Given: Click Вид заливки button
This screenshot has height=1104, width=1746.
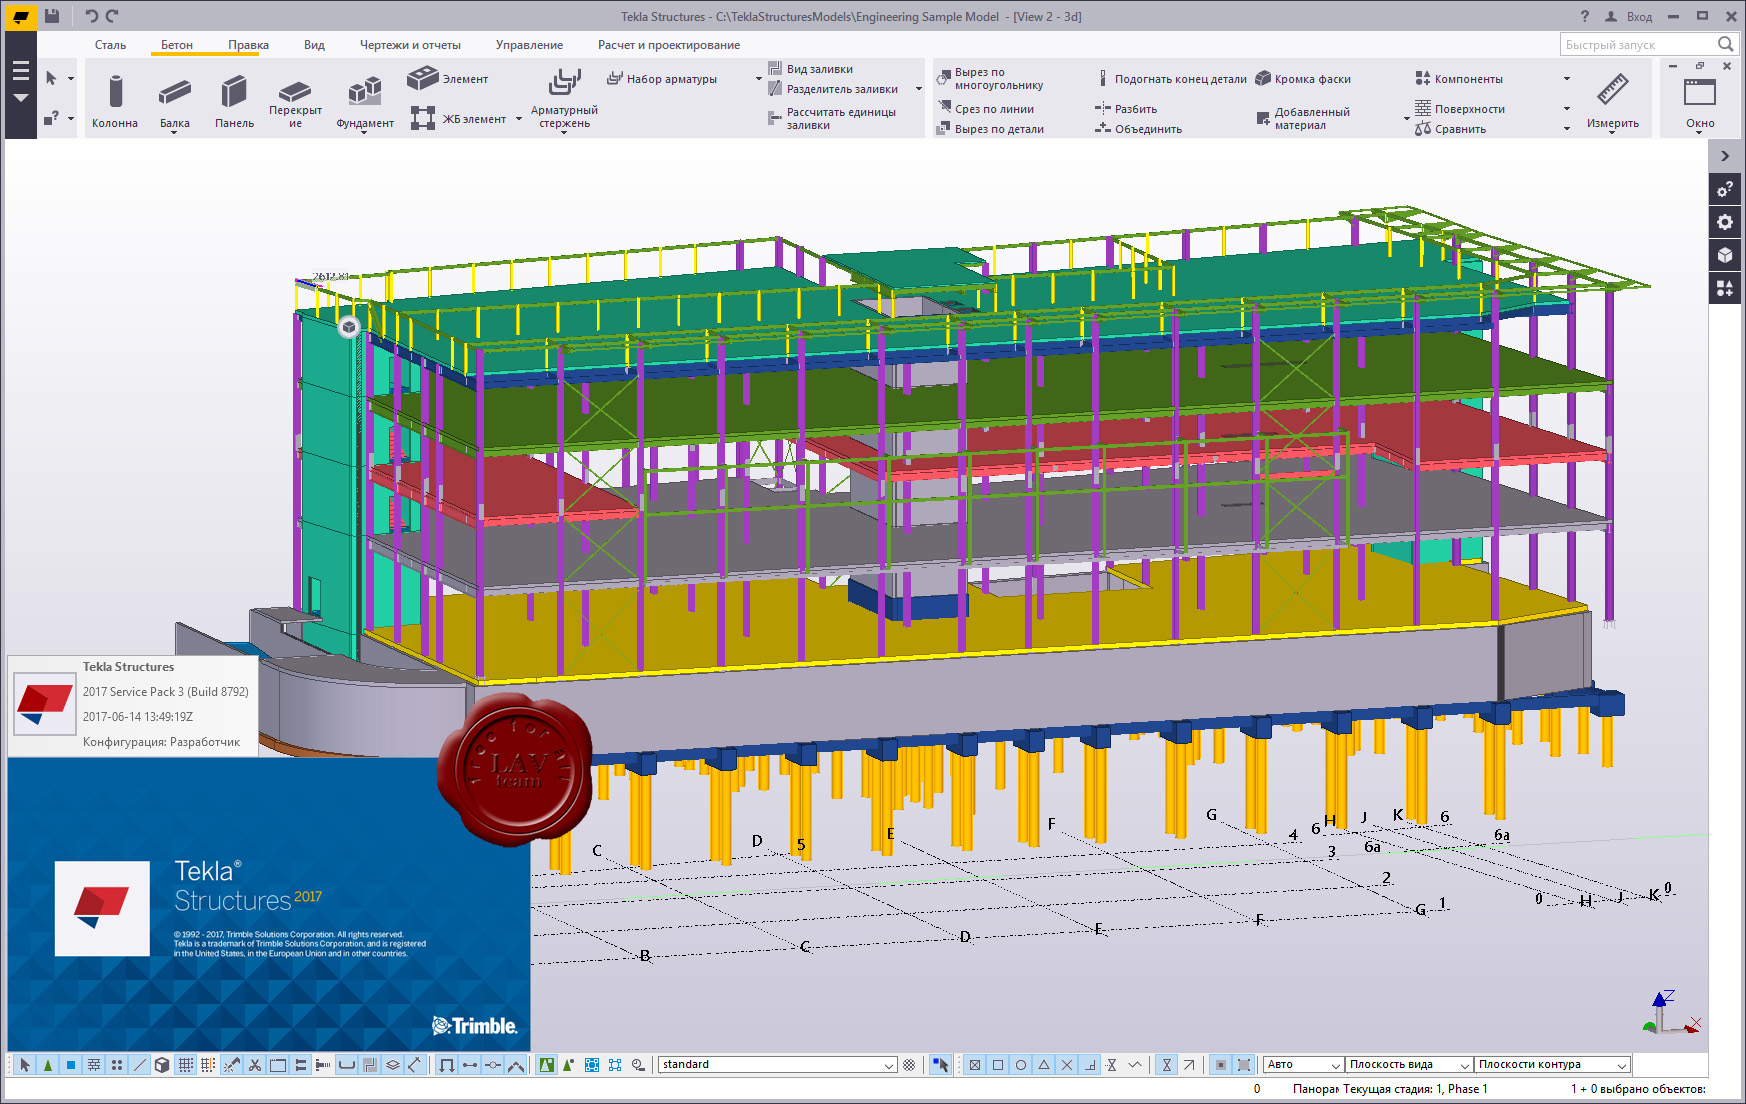Looking at the screenshot, I should coord(811,69).
